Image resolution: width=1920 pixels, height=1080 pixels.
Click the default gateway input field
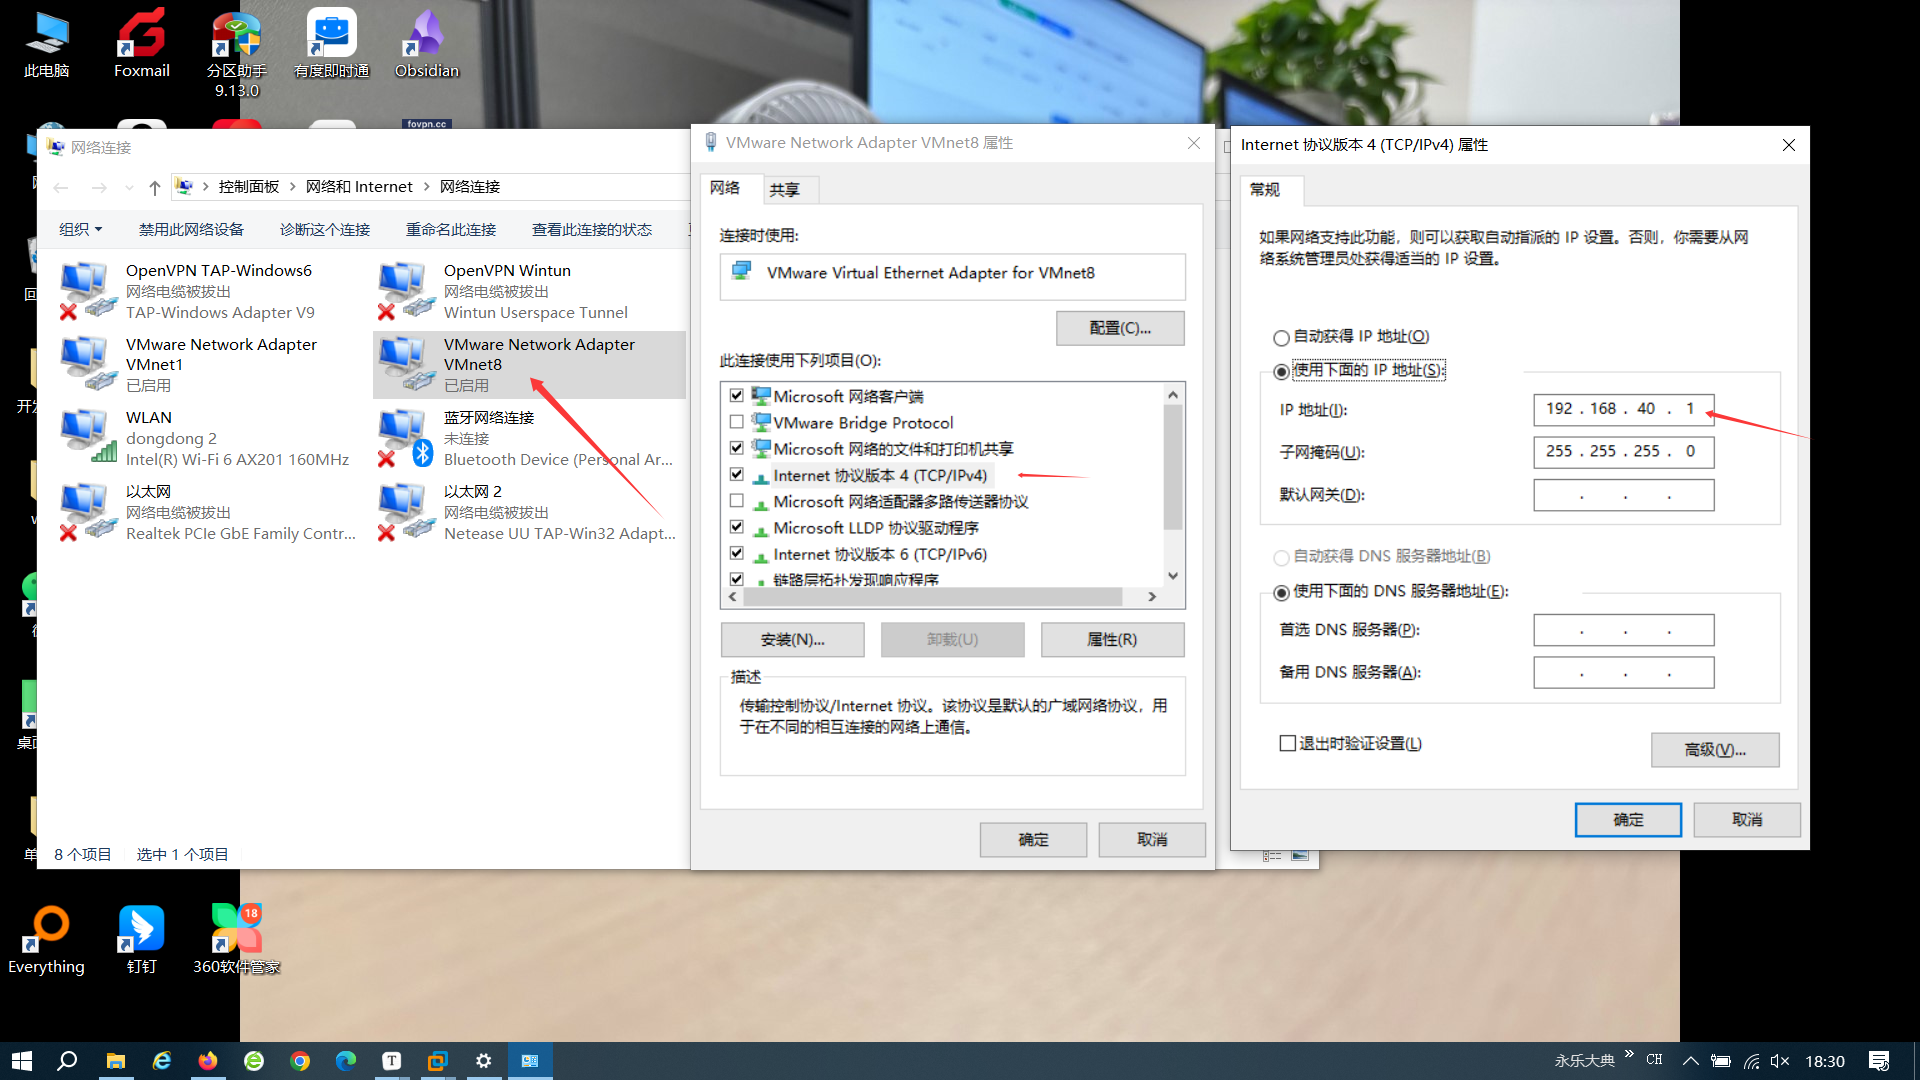tap(1623, 495)
